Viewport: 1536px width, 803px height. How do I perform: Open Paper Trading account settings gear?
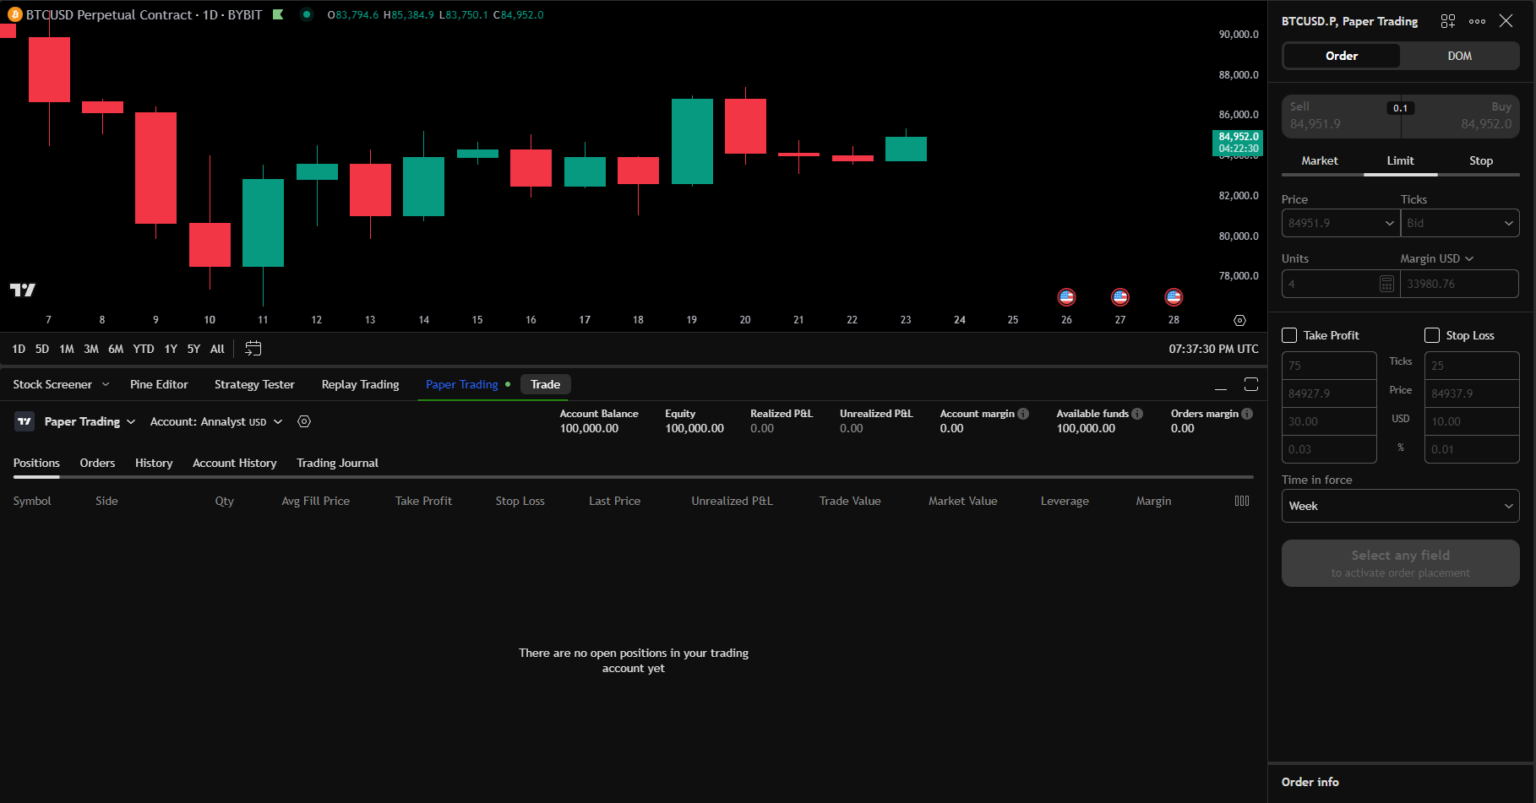tap(303, 421)
